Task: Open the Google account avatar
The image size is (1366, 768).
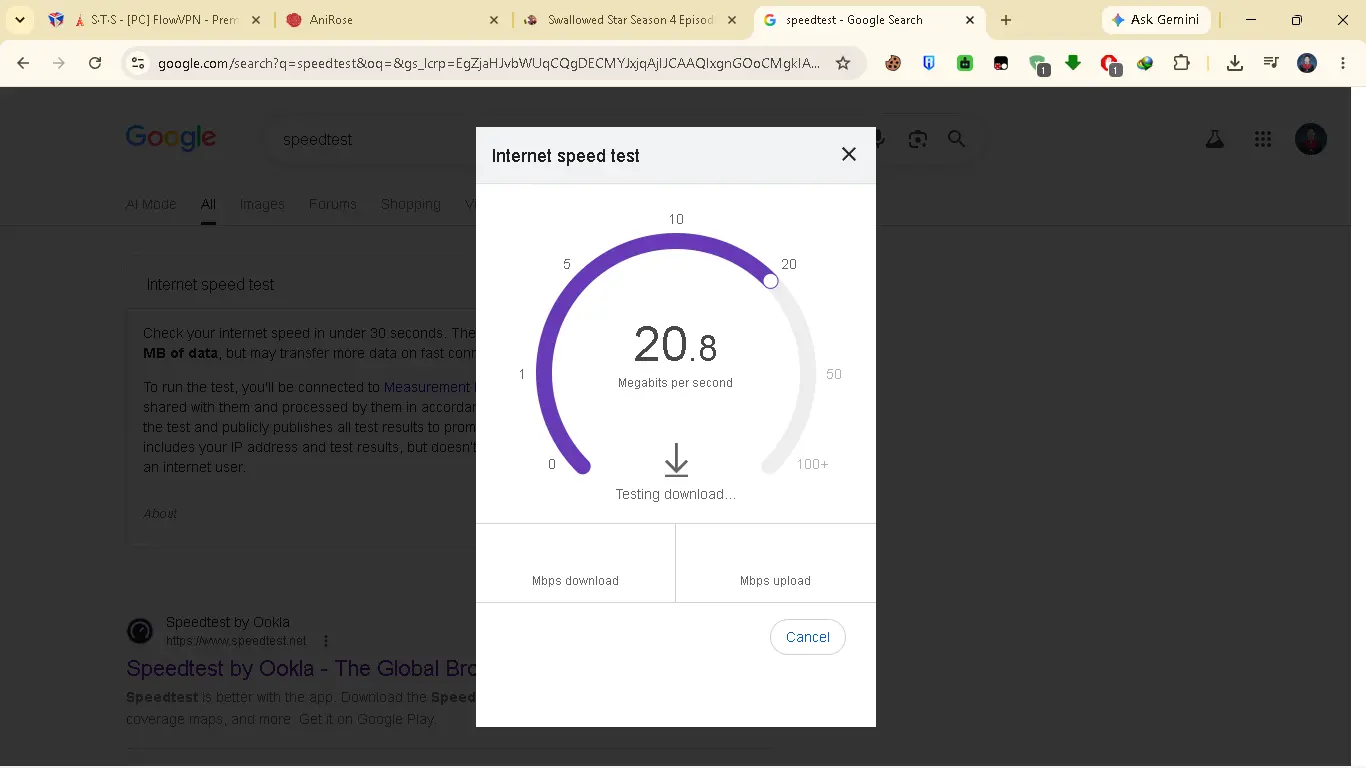Action: (1311, 139)
